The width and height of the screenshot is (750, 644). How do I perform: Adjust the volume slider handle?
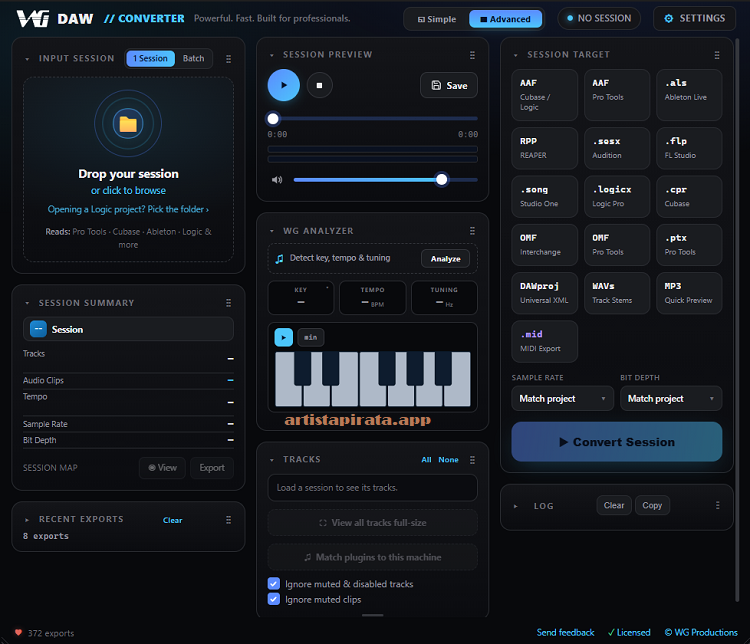pos(441,180)
